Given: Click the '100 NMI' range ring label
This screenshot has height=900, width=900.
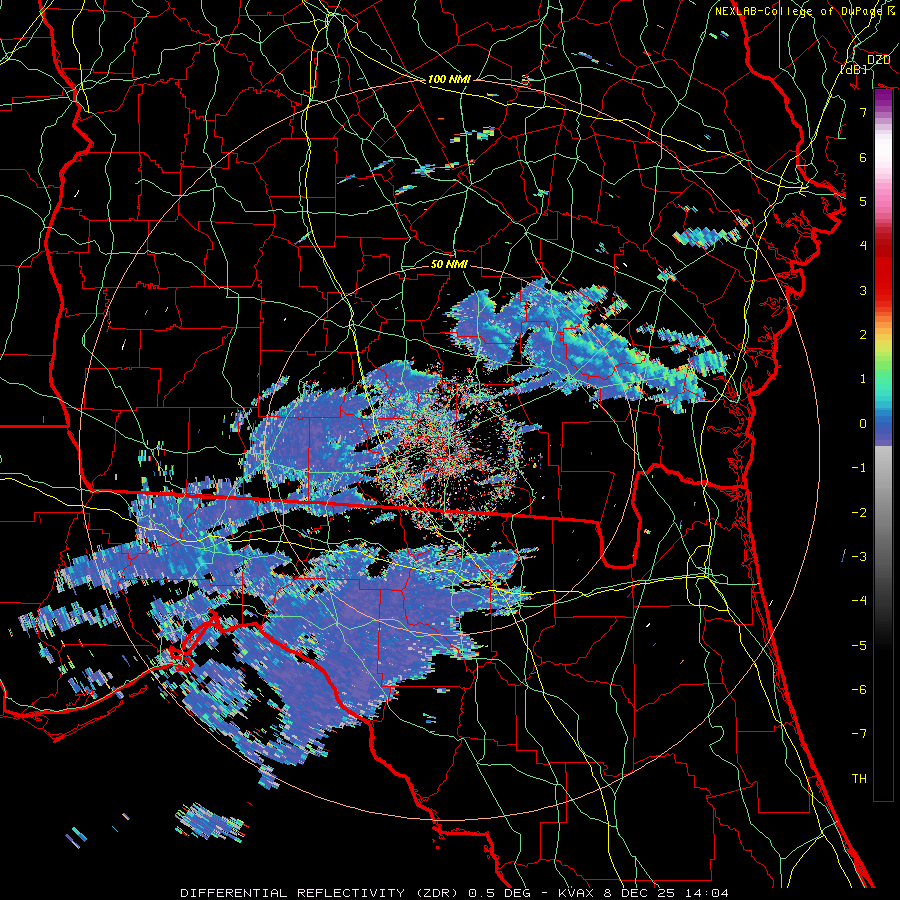Looking at the screenshot, I should [449, 79].
